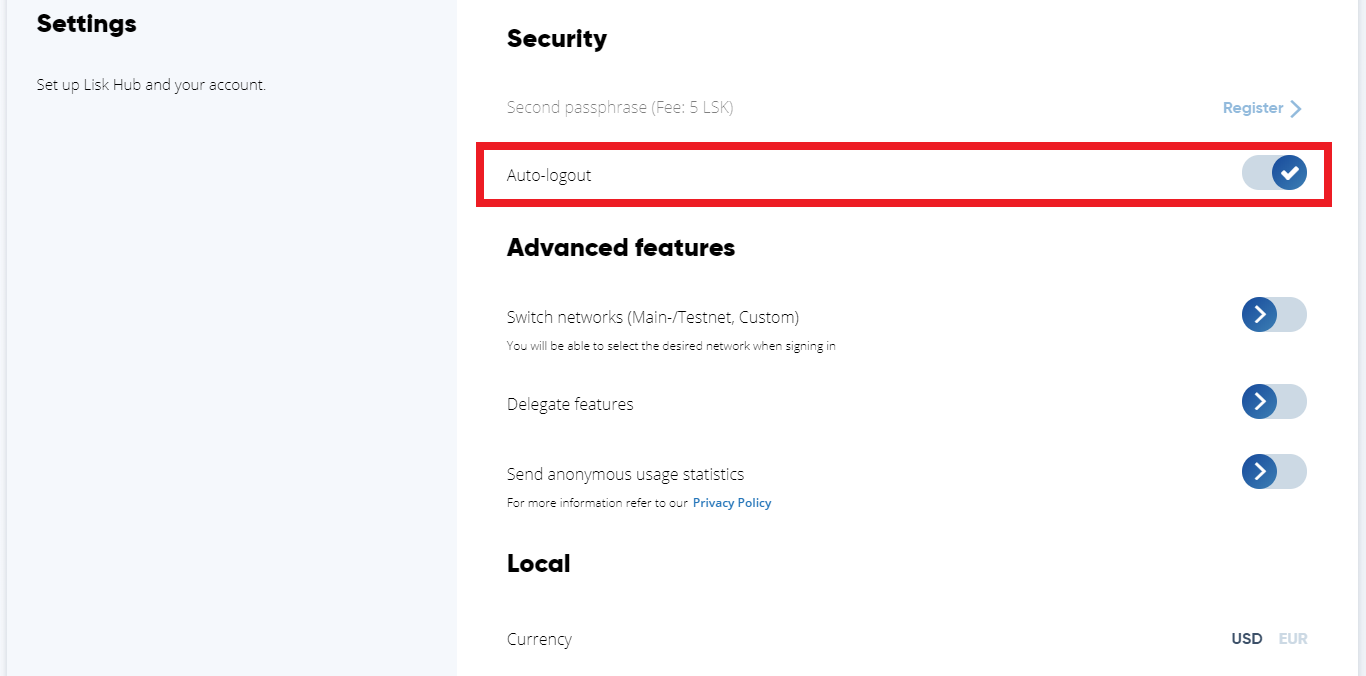
Task: Click the Advanced features section heading
Action: click(x=620, y=247)
